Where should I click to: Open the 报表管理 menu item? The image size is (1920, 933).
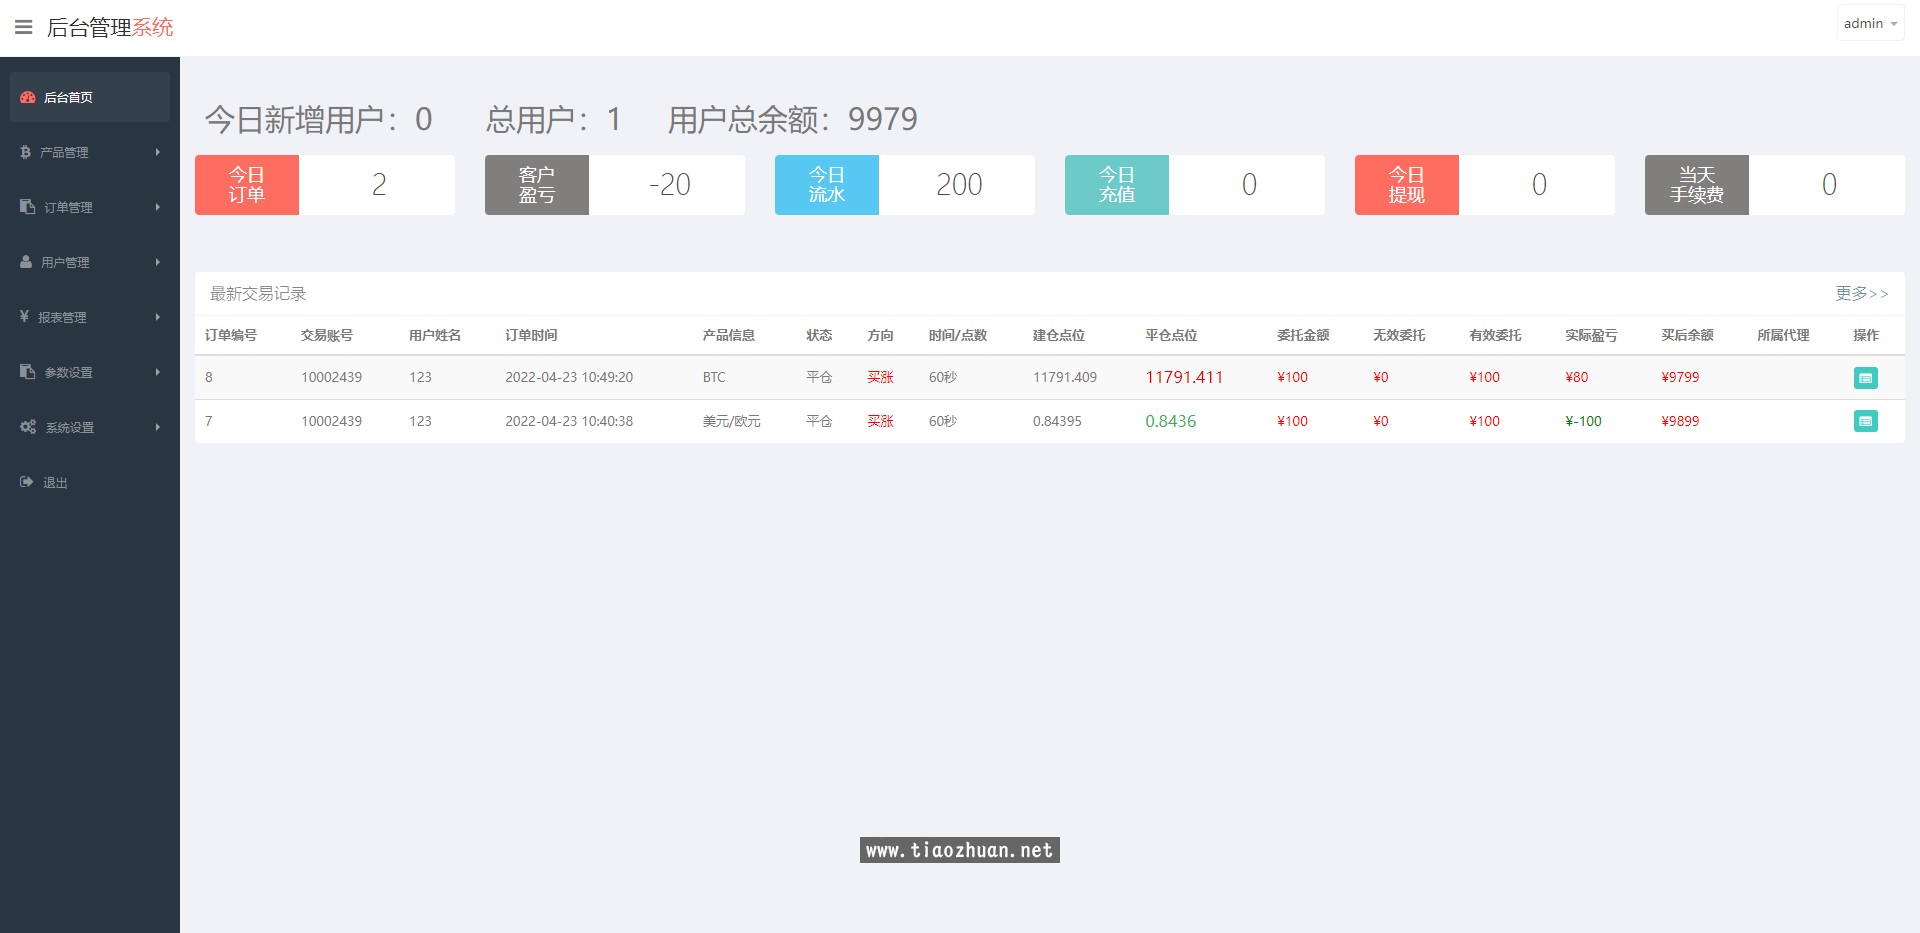tap(90, 317)
